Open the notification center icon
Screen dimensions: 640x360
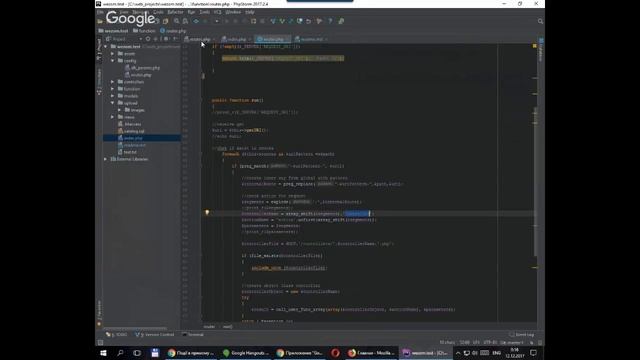pyautogui.click(x=533, y=353)
